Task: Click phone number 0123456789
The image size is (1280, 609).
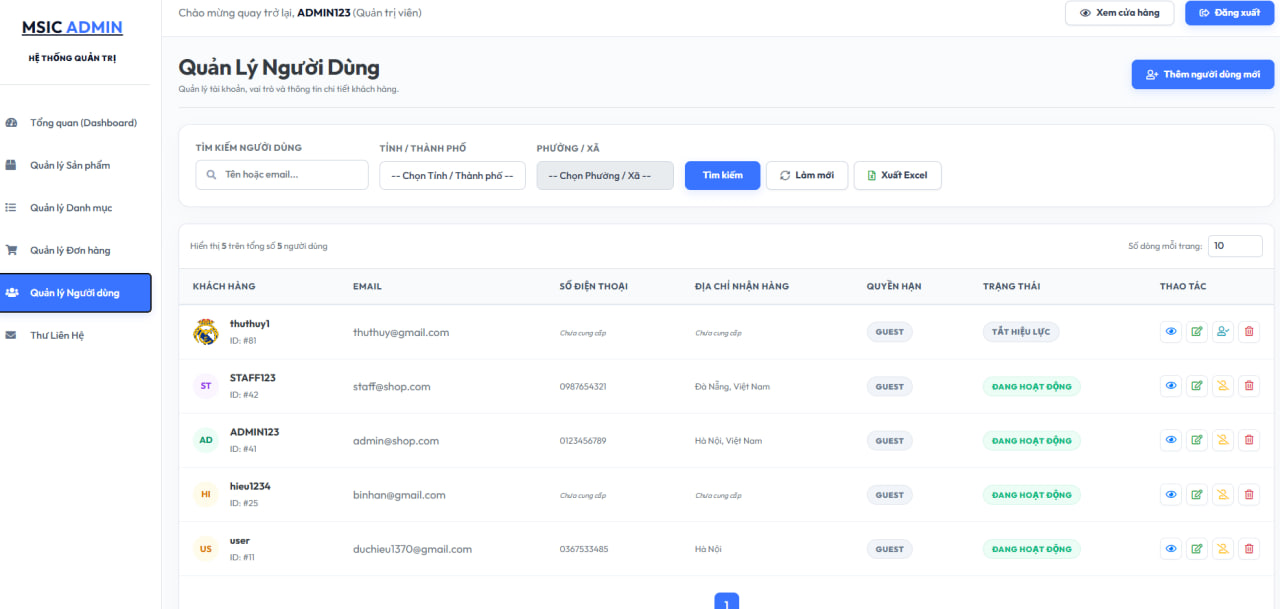Action: (x=583, y=440)
